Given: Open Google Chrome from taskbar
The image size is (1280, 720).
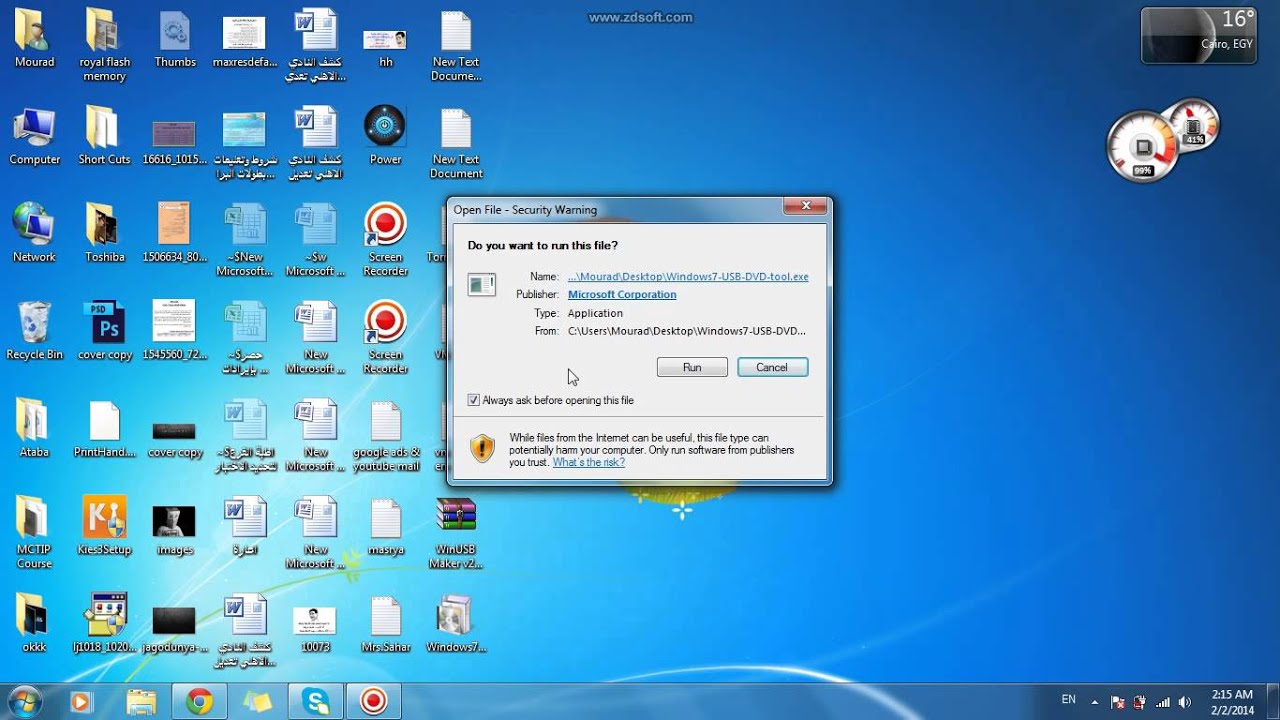Looking at the screenshot, I should [199, 702].
